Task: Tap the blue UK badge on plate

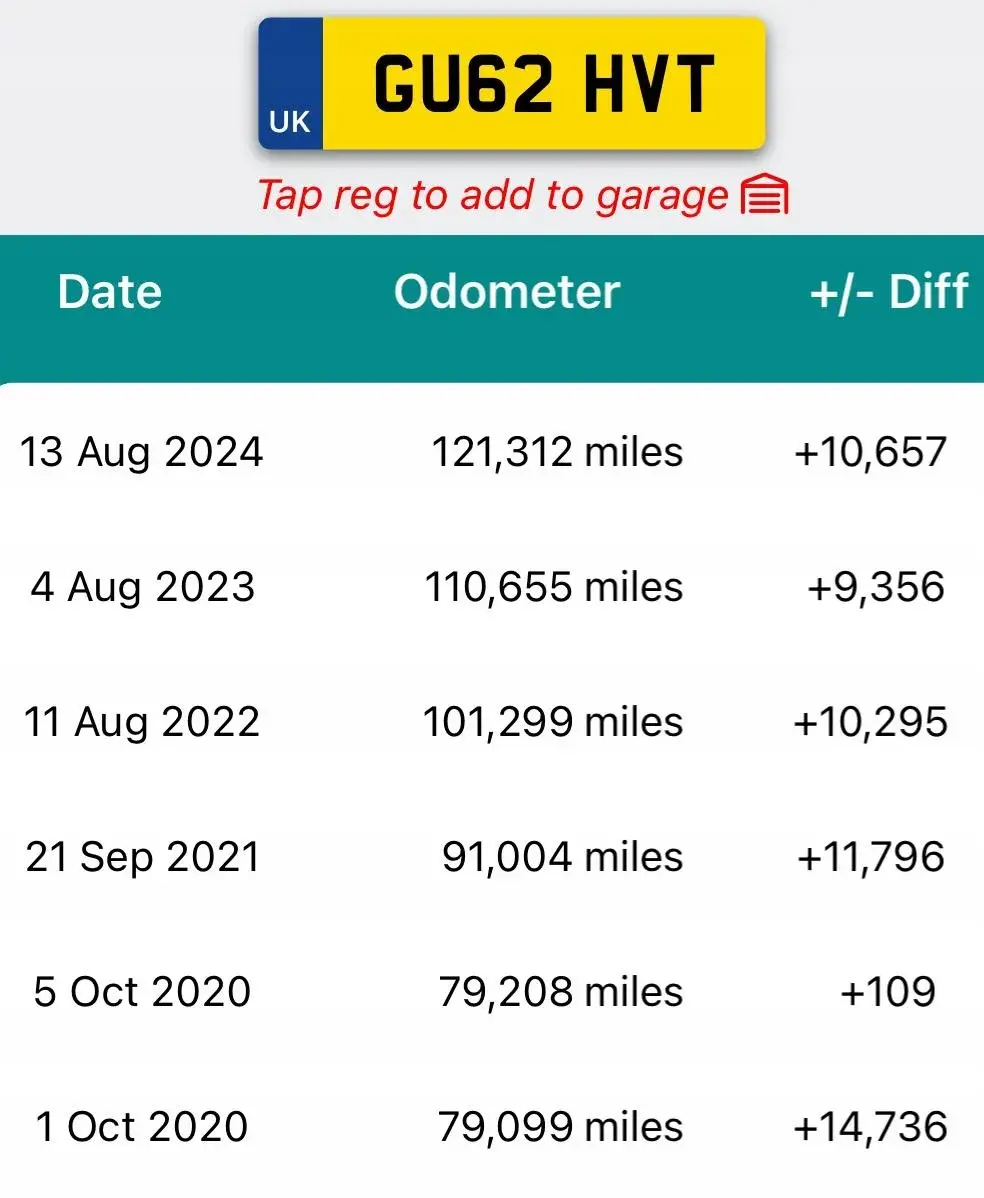Action: click(290, 83)
